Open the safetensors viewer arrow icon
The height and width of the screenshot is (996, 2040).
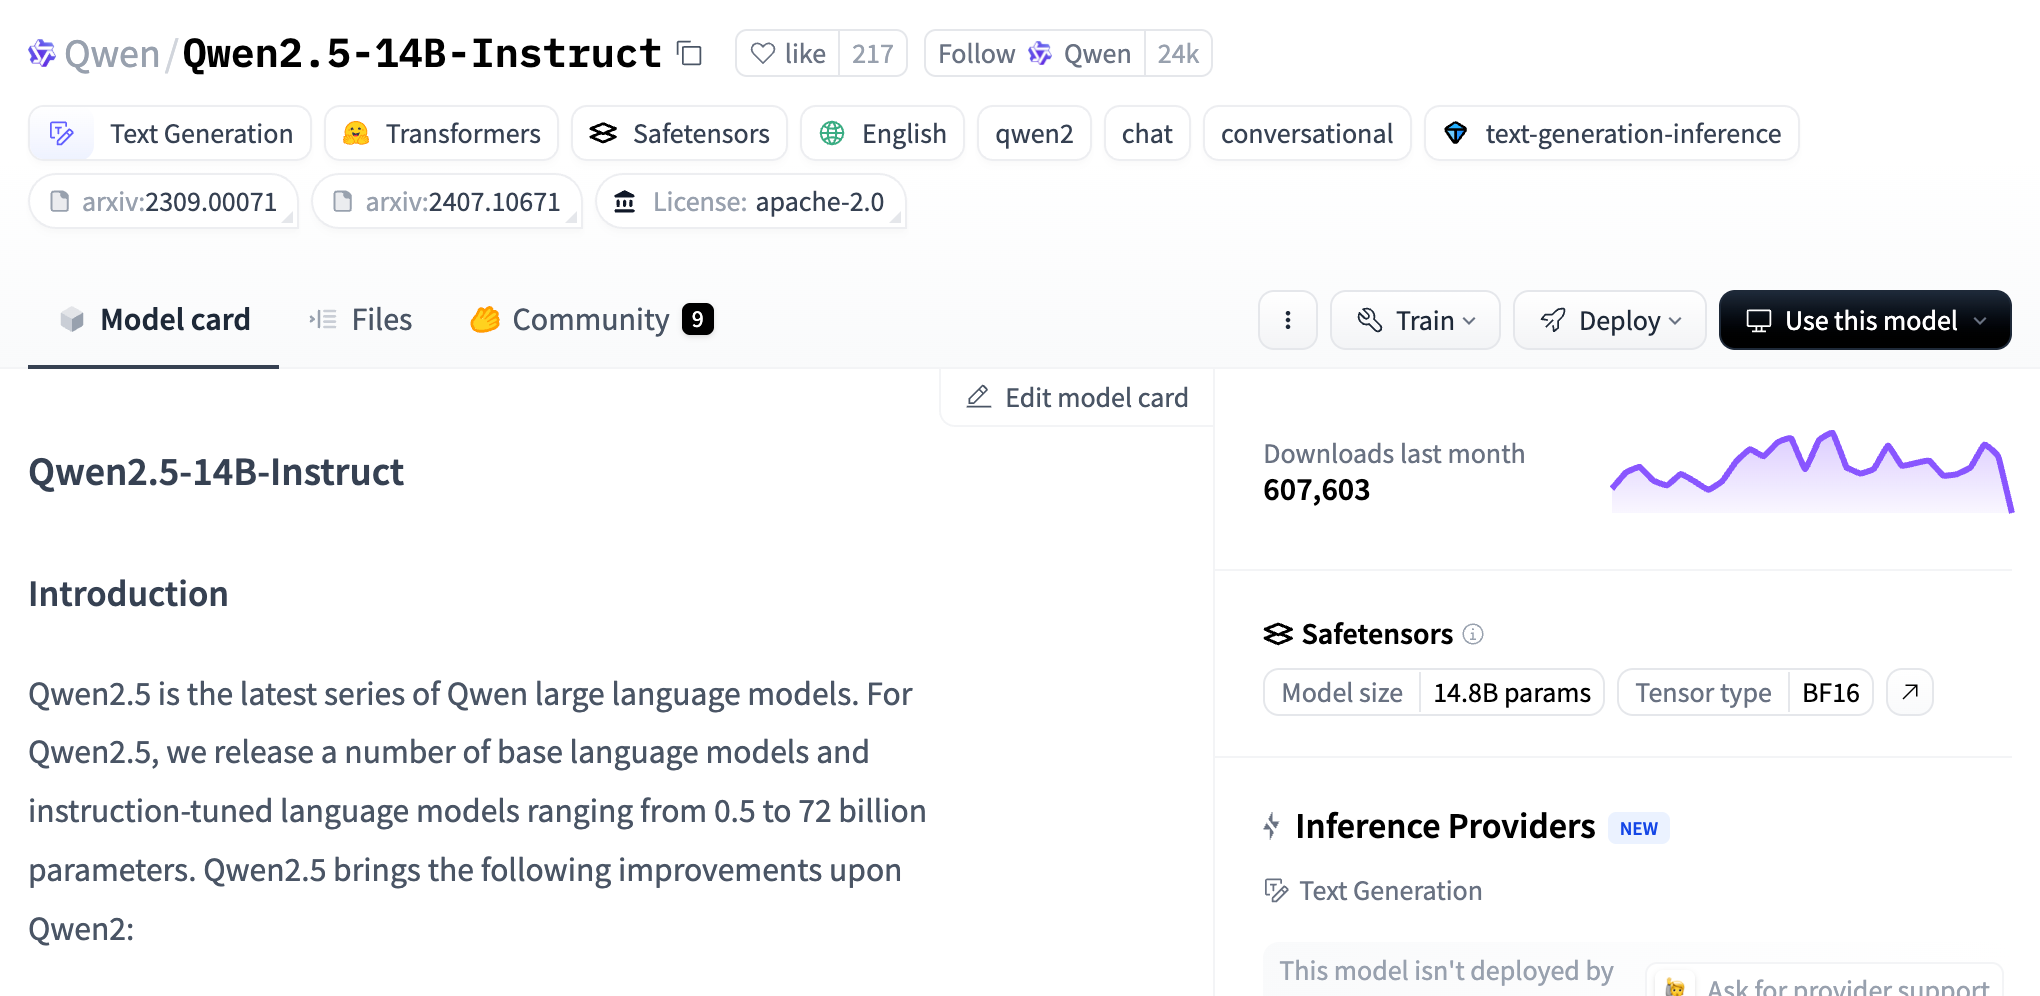point(1910,692)
